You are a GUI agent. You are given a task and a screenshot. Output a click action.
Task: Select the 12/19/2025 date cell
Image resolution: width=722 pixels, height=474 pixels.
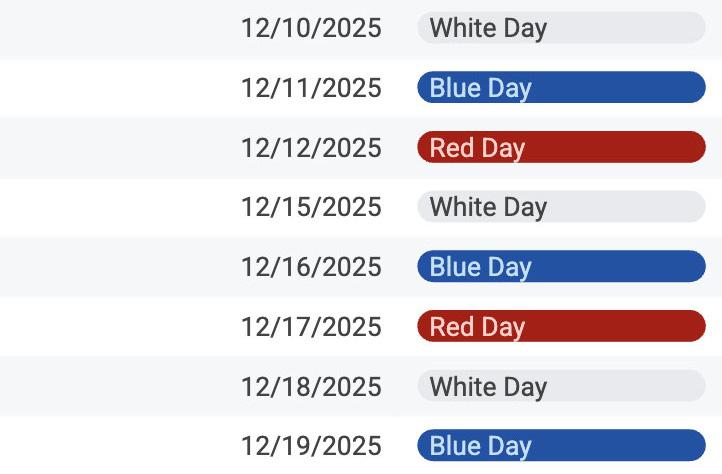point(311,446)
